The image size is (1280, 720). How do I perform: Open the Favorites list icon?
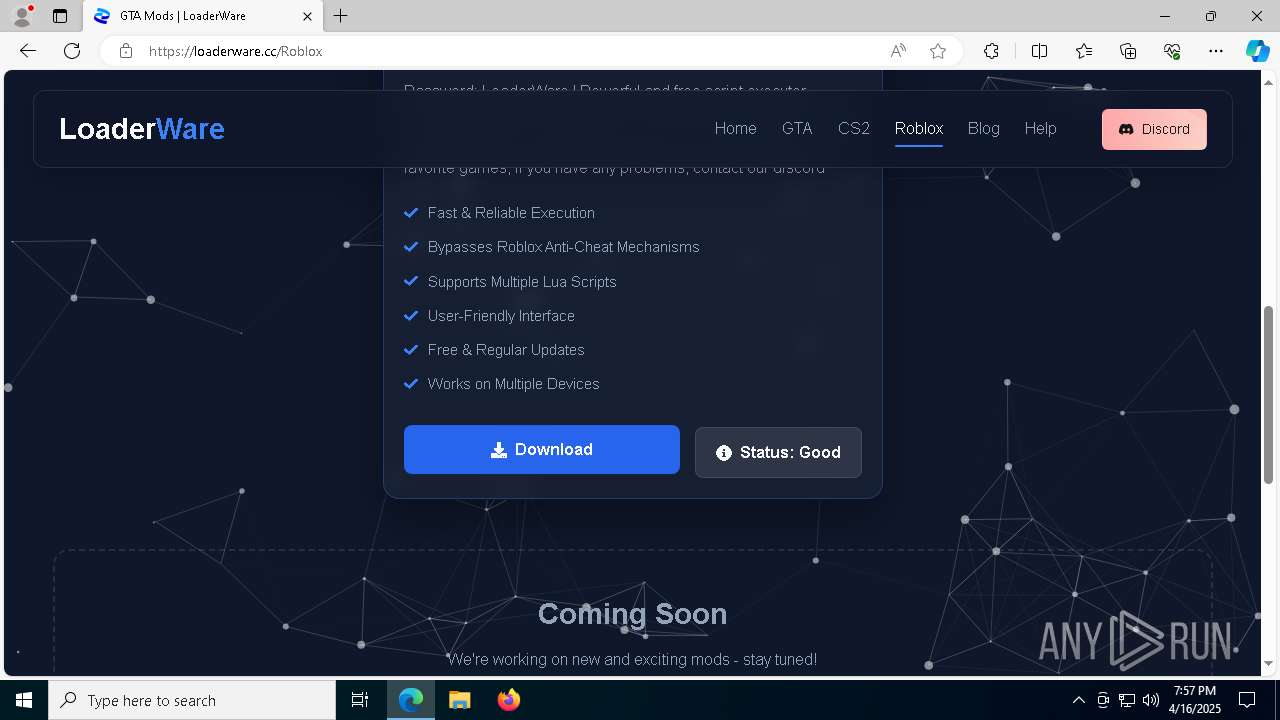point(1084,51)
